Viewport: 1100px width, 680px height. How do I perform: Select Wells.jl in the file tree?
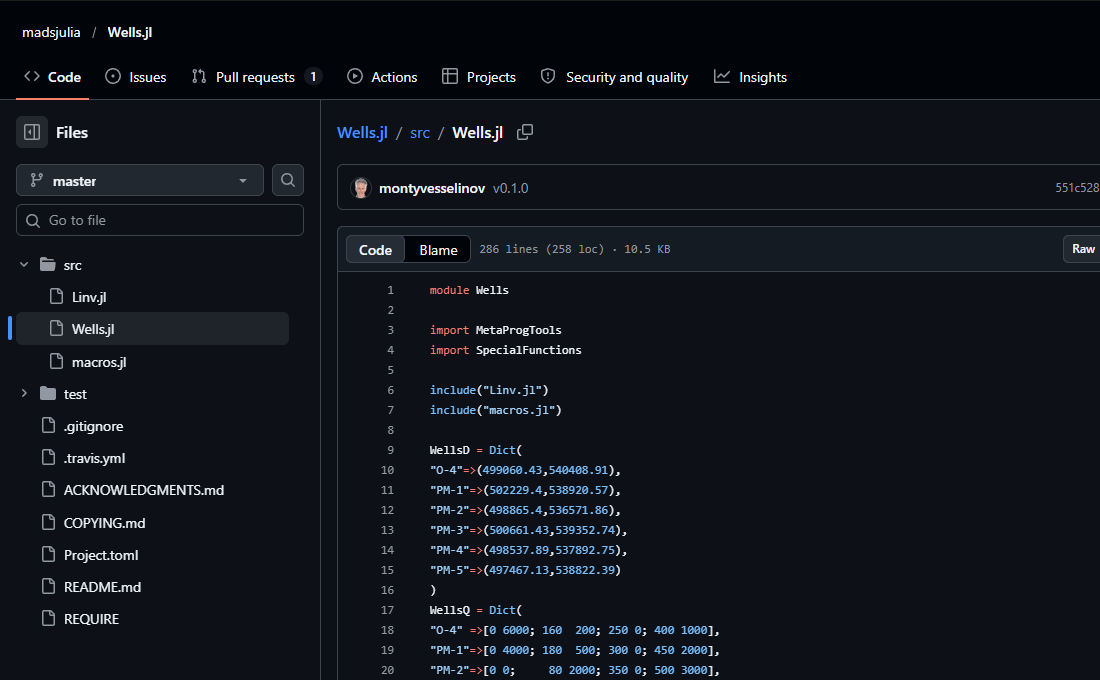click(x=152, y=328)
